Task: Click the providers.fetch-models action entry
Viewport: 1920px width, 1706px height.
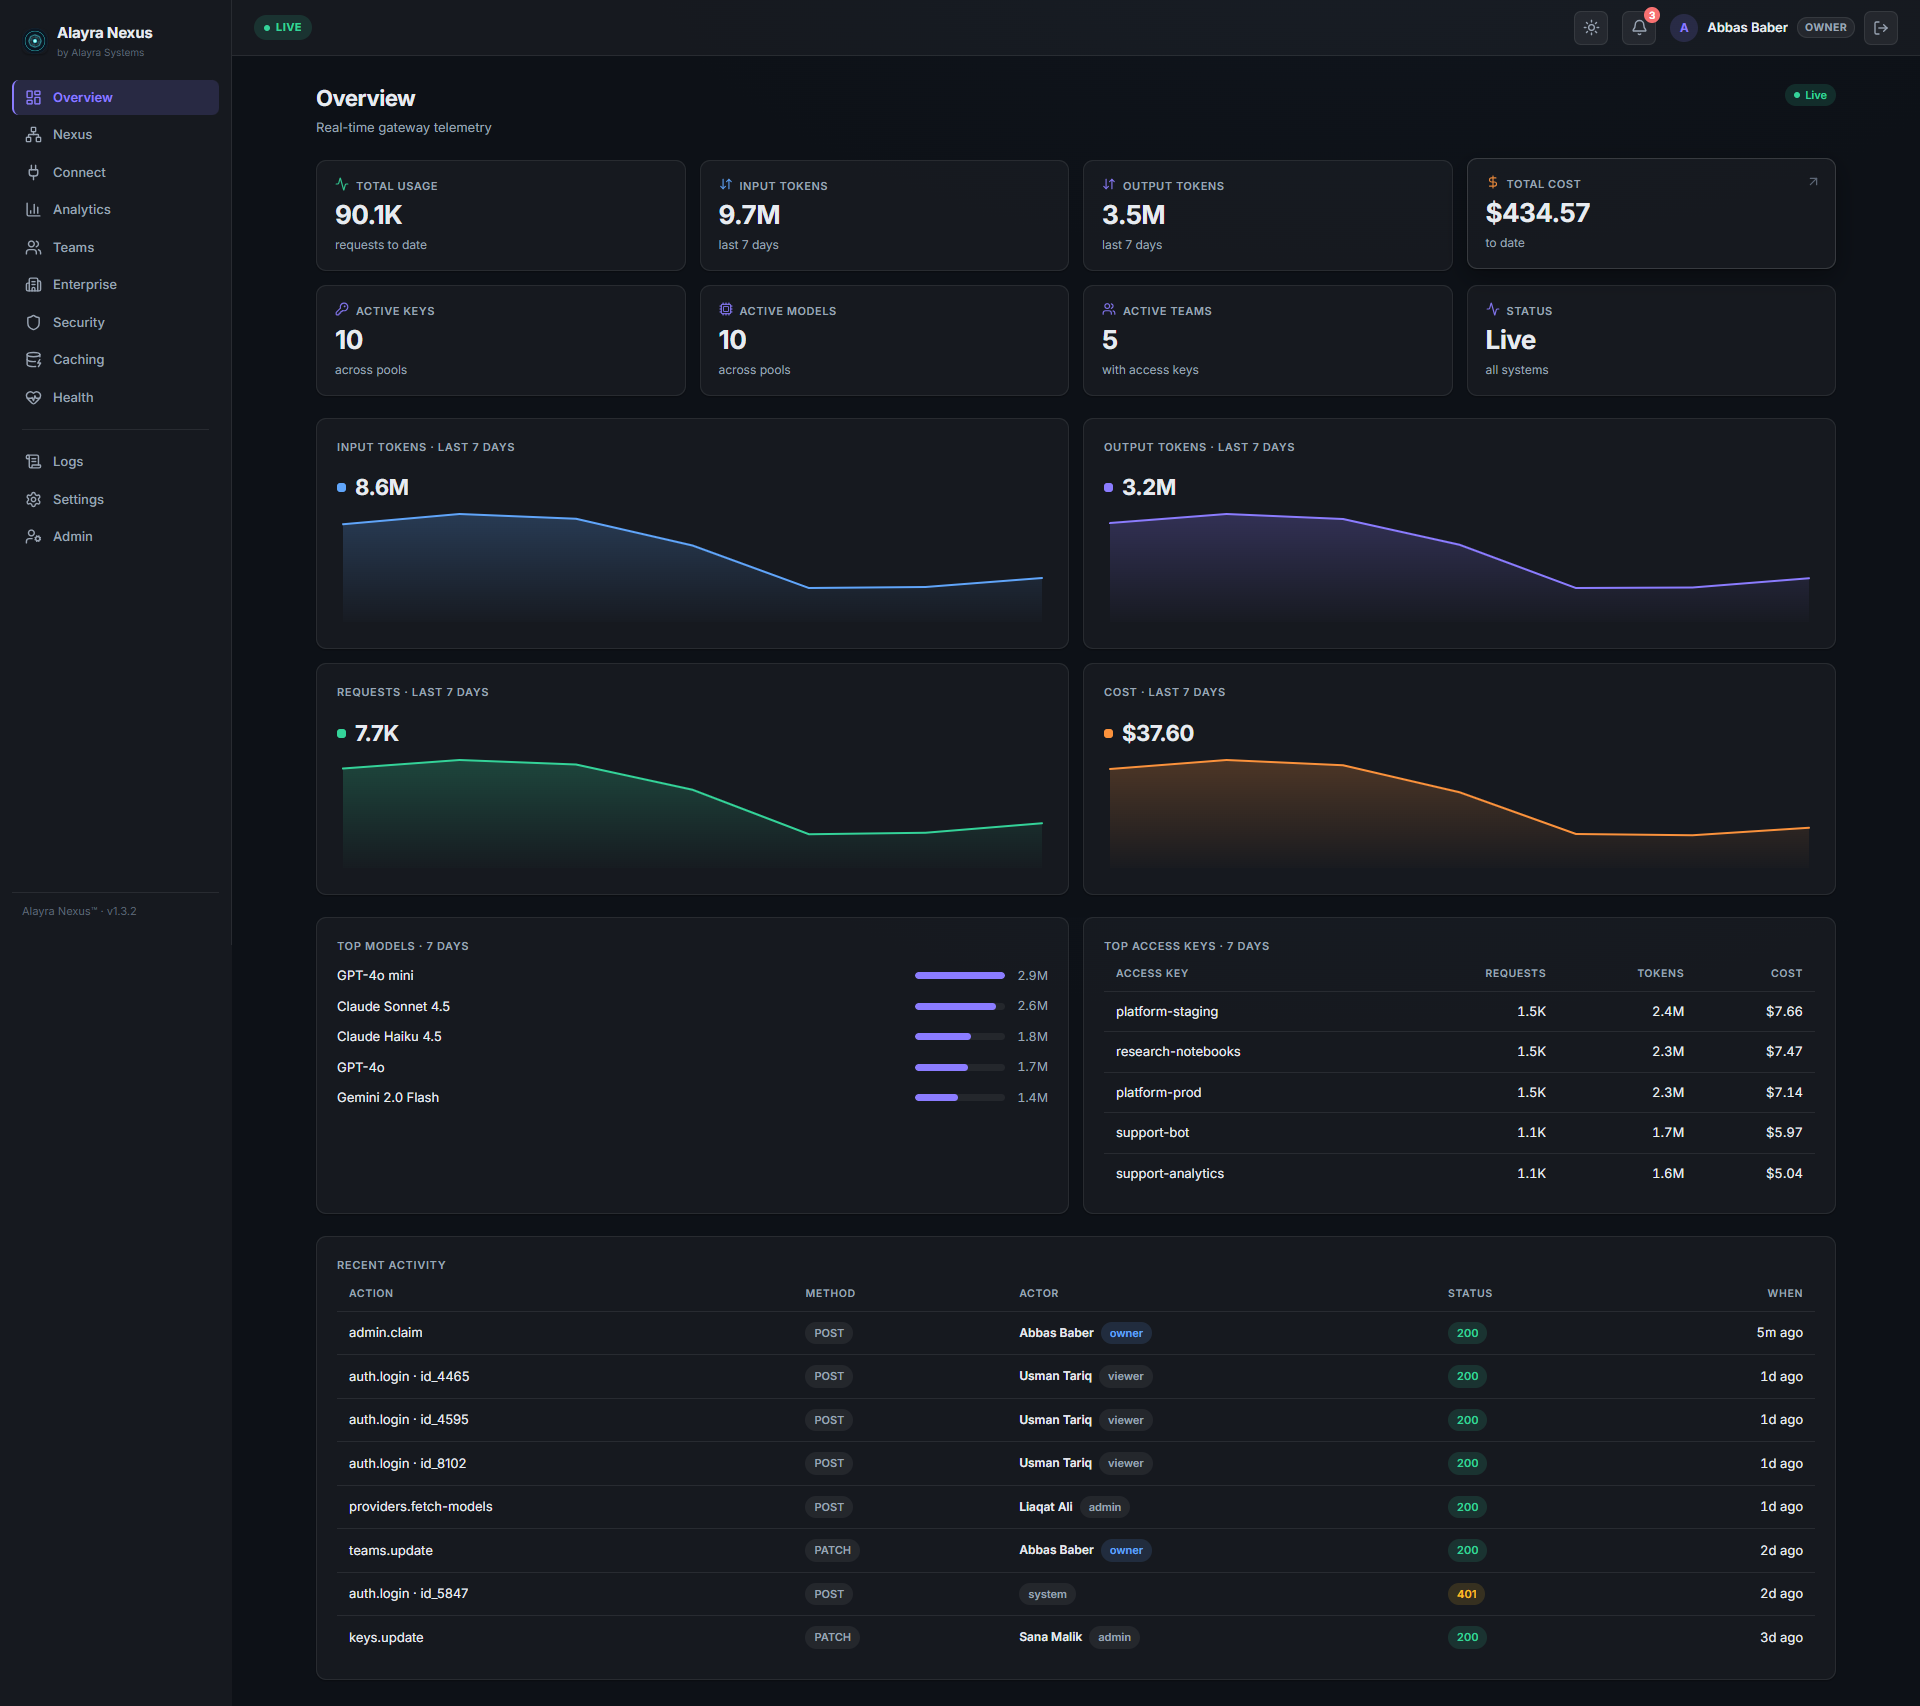Action: pos(421,1507)
